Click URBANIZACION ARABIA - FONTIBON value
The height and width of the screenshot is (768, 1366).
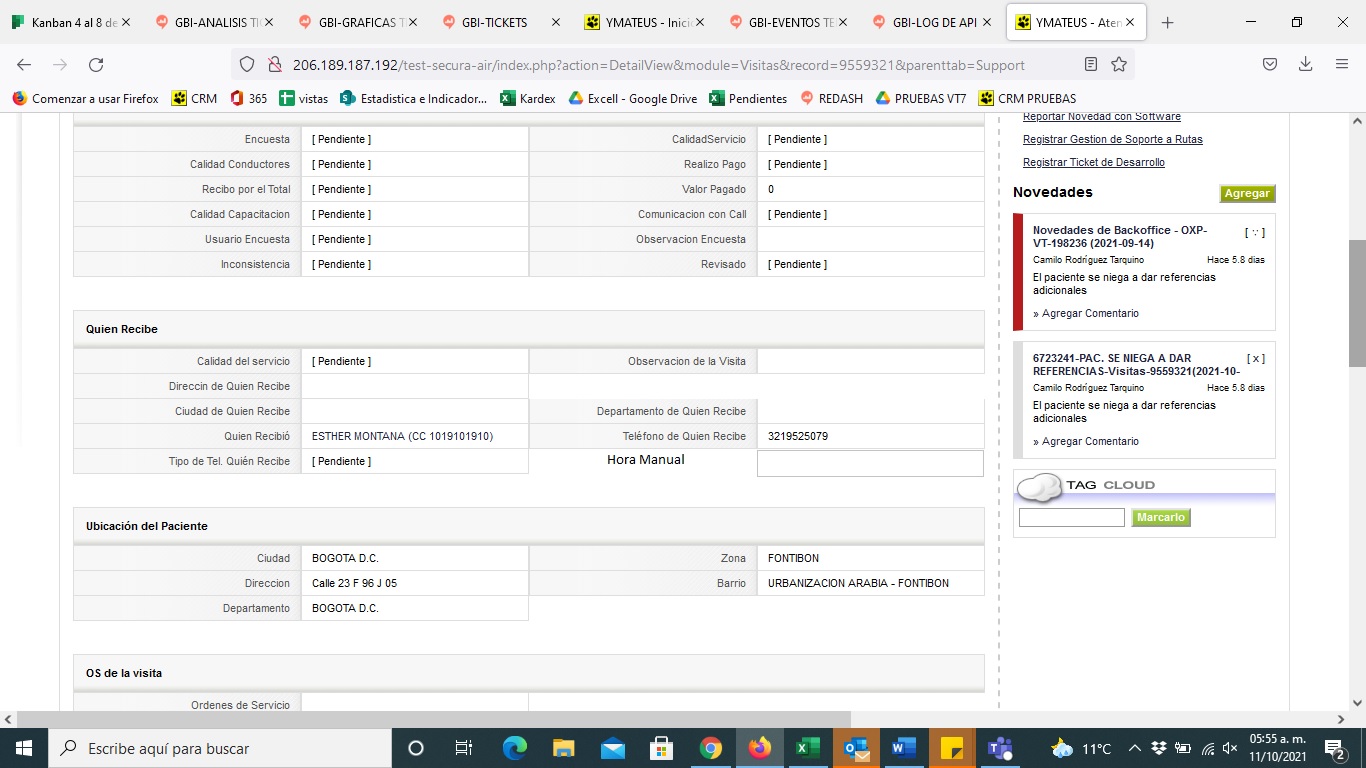point(858,584)
